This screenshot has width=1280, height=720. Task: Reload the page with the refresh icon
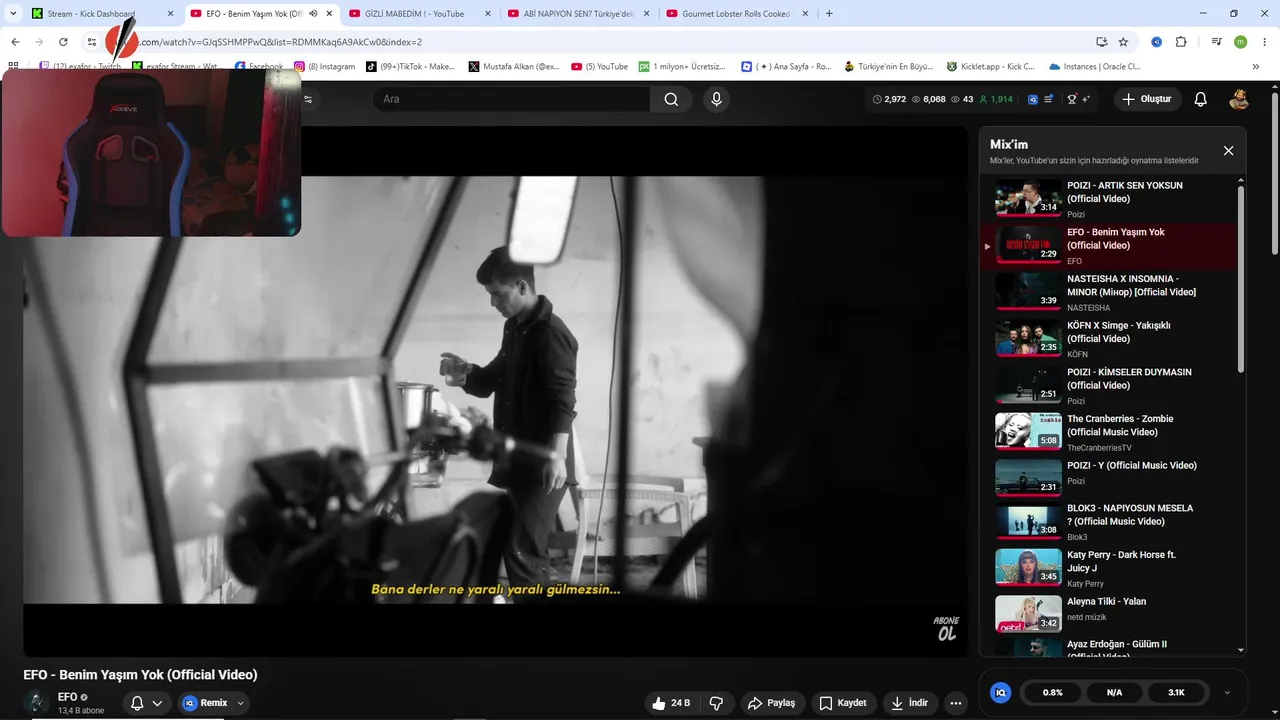(x=63, y=42)
